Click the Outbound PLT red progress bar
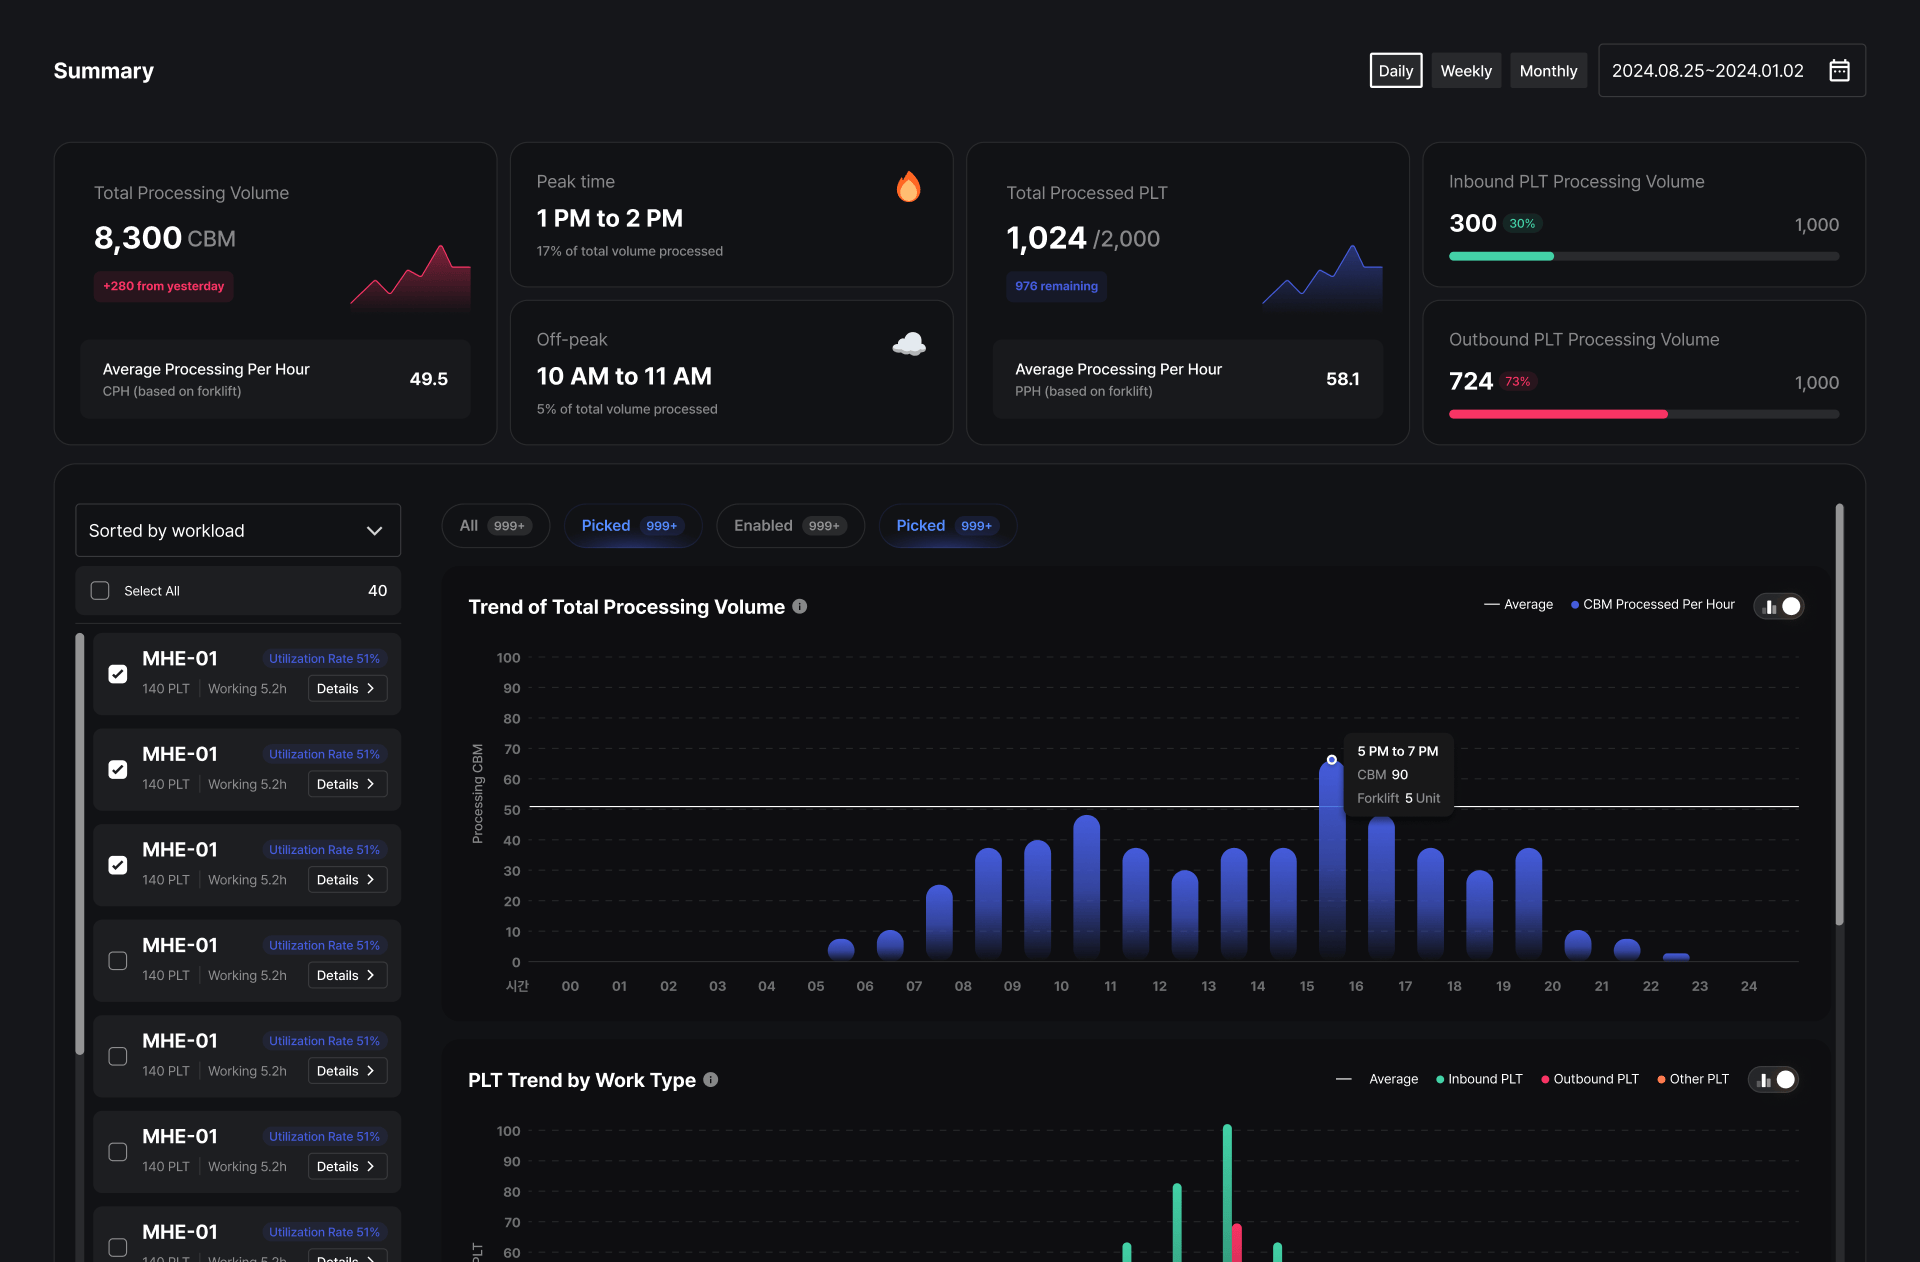The height and width of the screenshot is (1262, 1920). click(1557, 414)
